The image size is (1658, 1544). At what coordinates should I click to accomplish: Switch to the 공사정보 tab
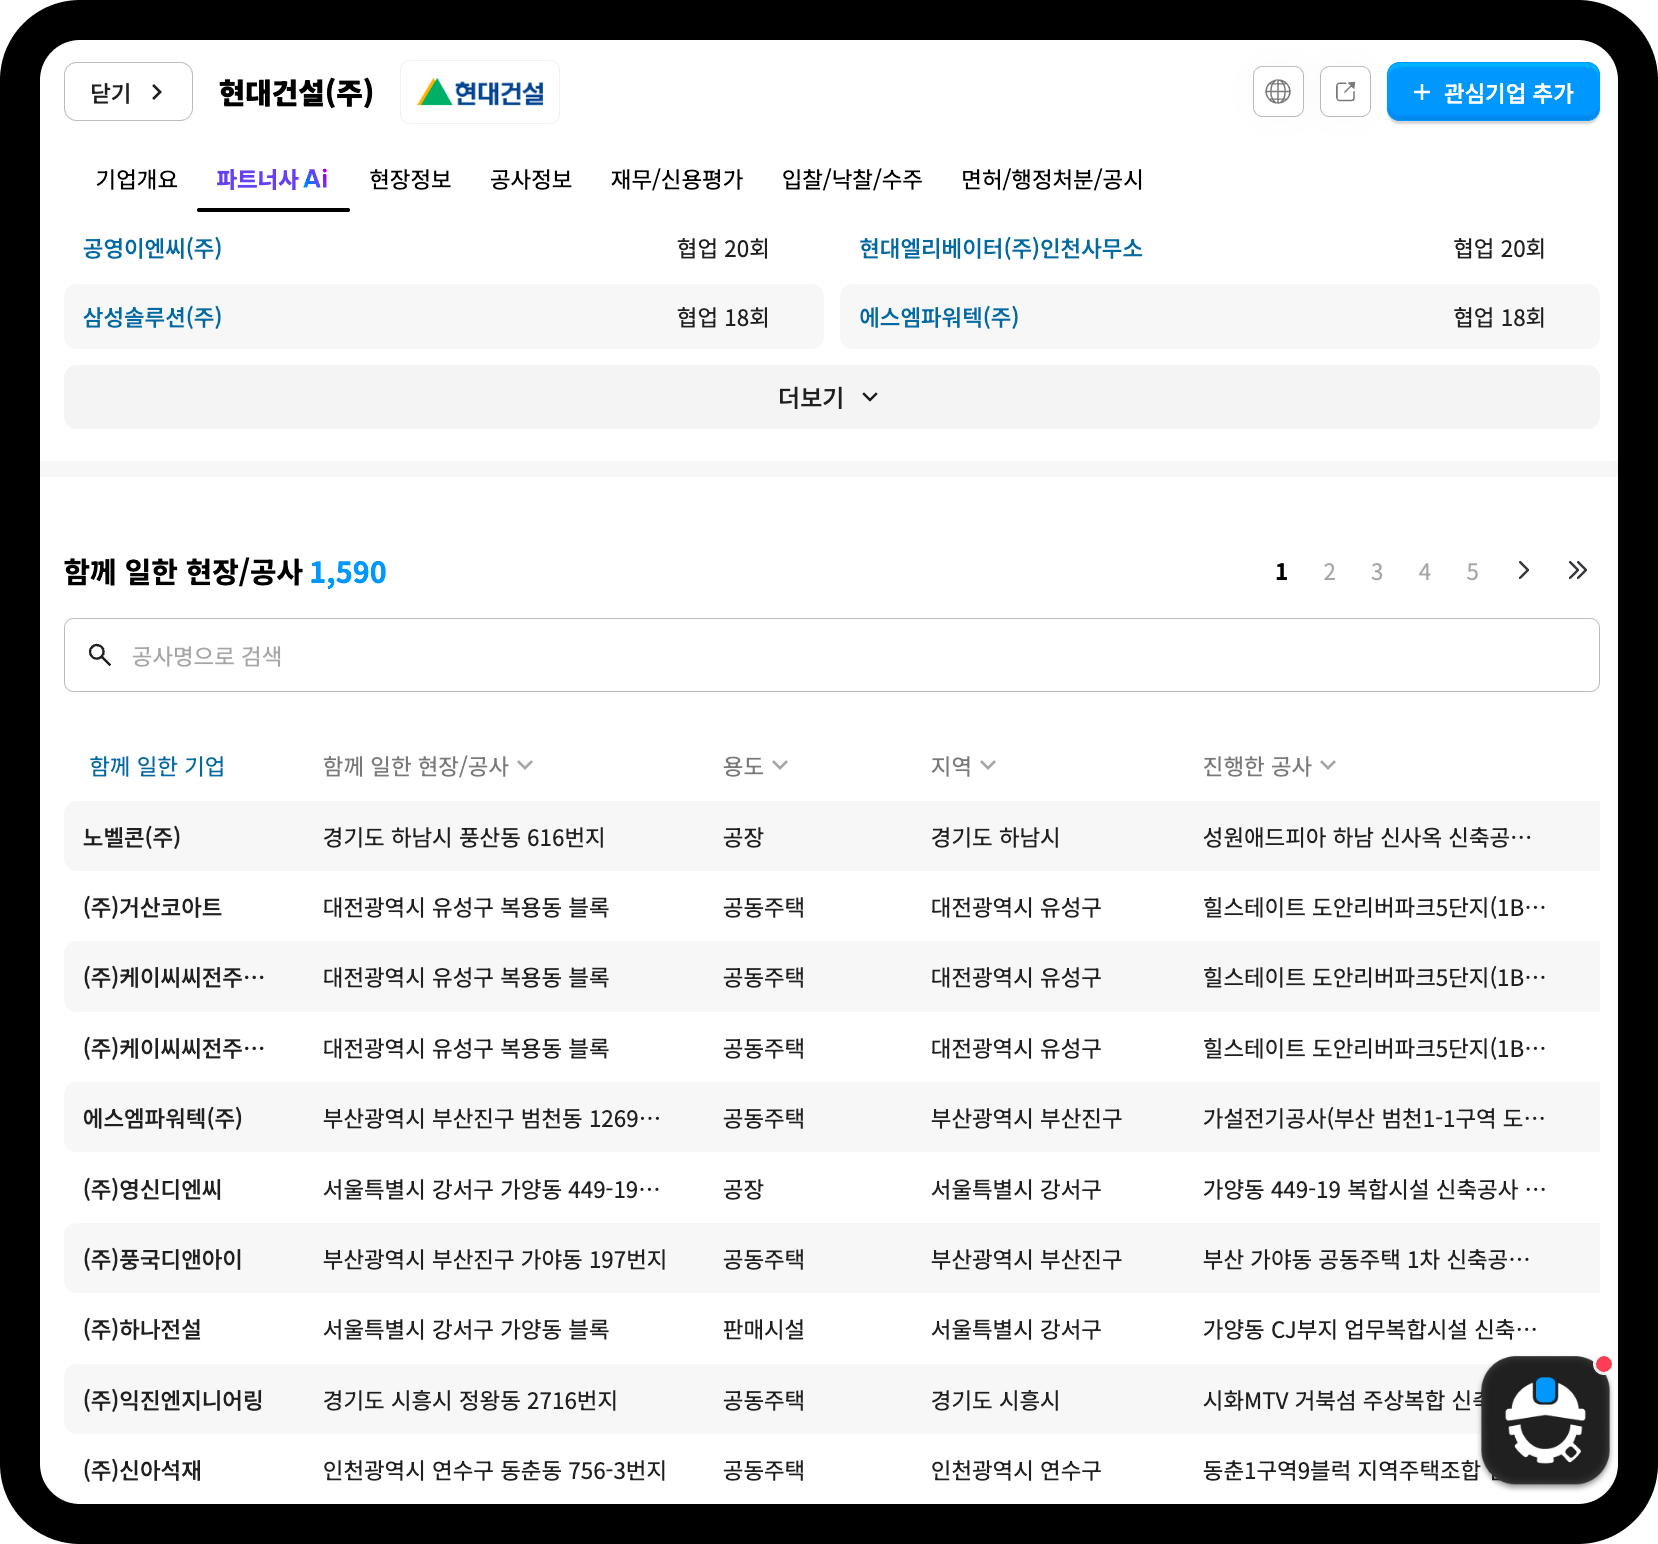(x=531, y=179)
